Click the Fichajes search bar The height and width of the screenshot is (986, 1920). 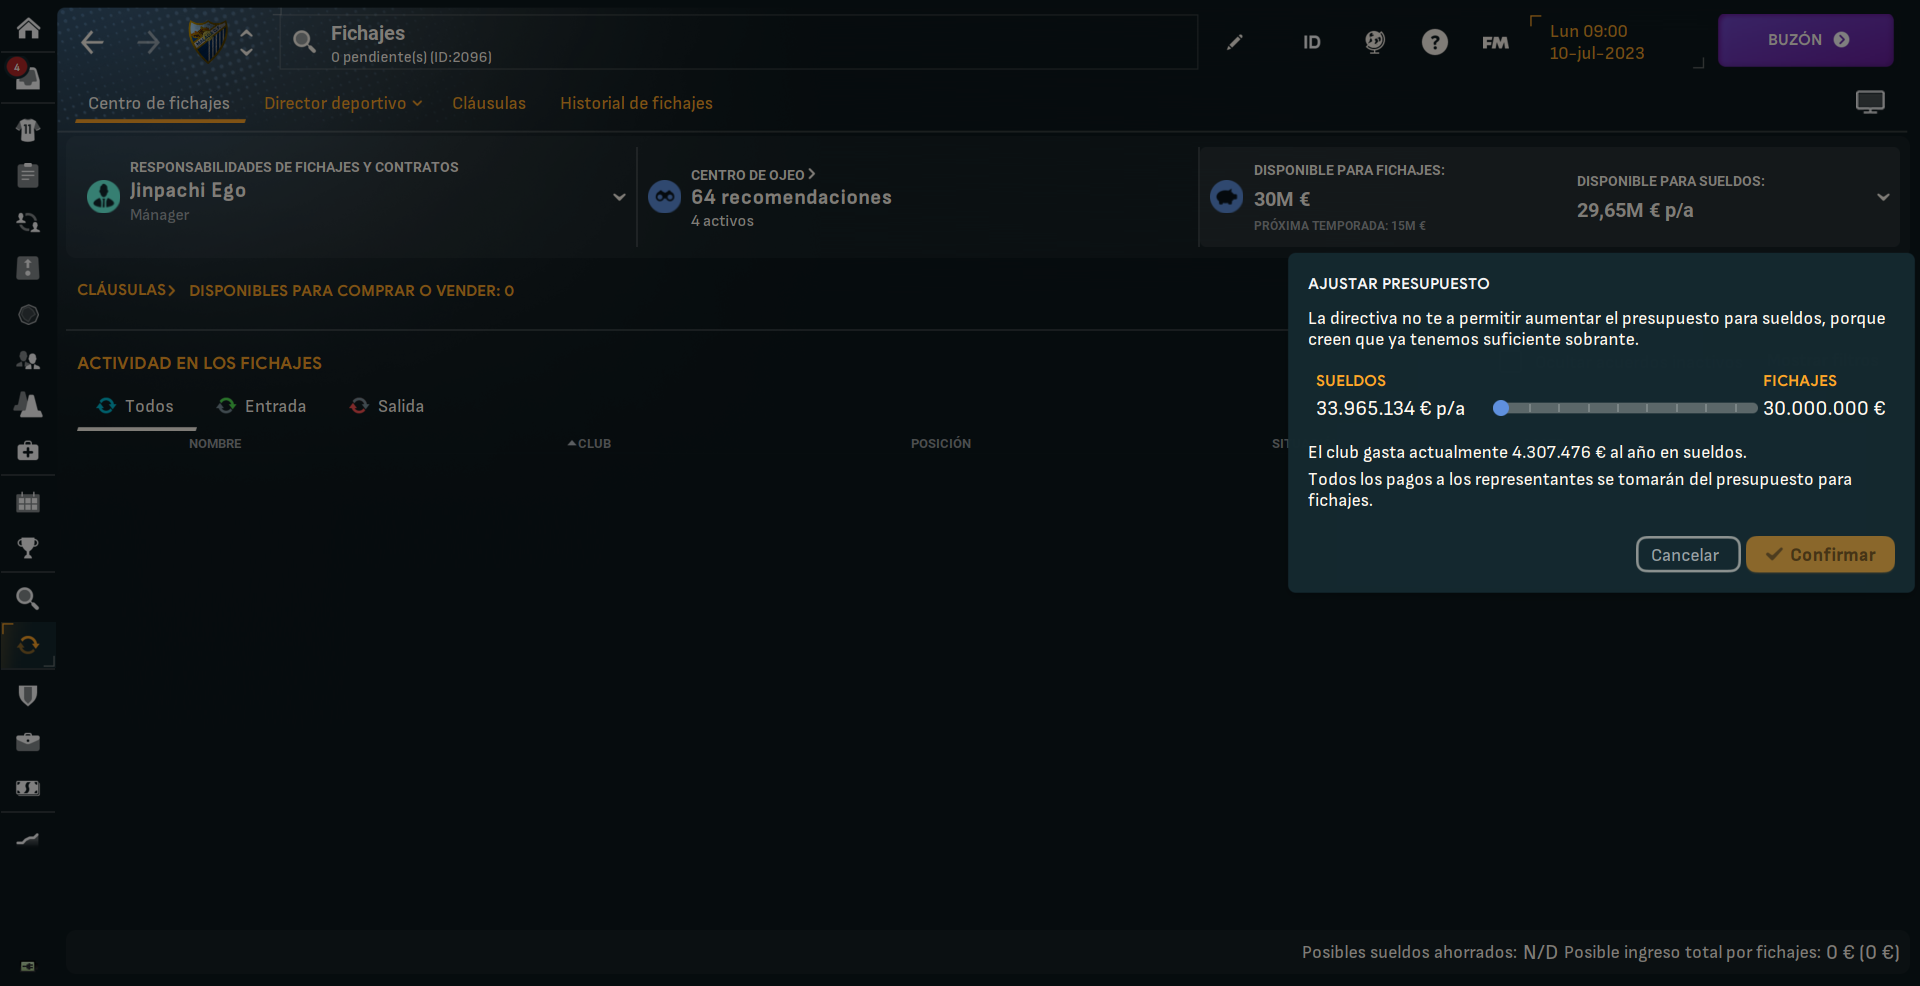(x=739, y=42)
